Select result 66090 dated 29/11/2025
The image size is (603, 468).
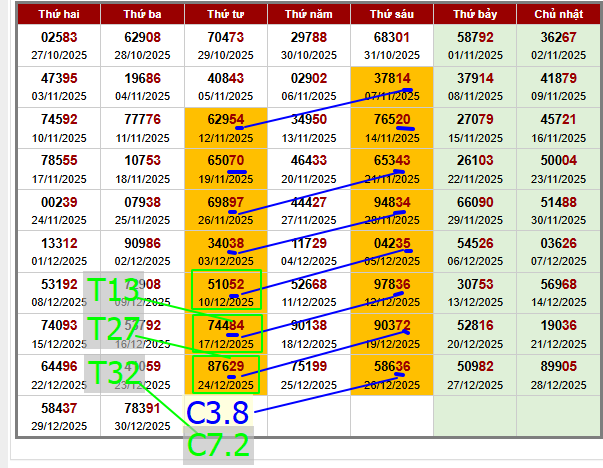click(x=474, y=202)
